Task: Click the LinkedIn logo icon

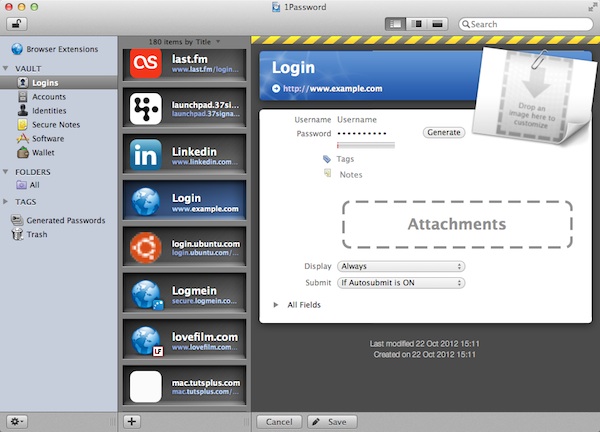Action: (x=145, y=155)
